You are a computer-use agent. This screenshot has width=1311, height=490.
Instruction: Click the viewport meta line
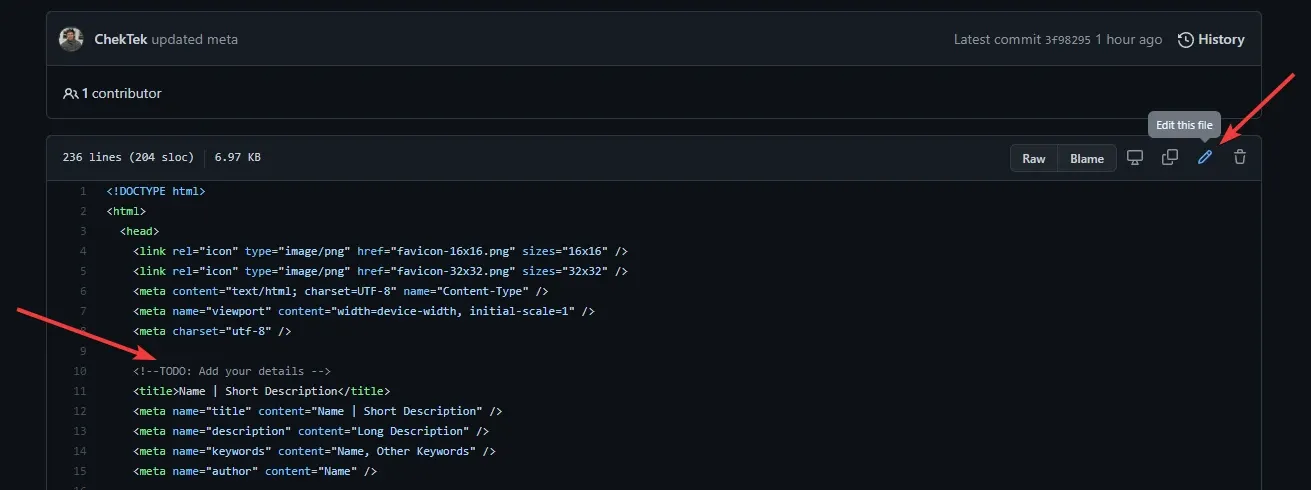click(364, 311)
